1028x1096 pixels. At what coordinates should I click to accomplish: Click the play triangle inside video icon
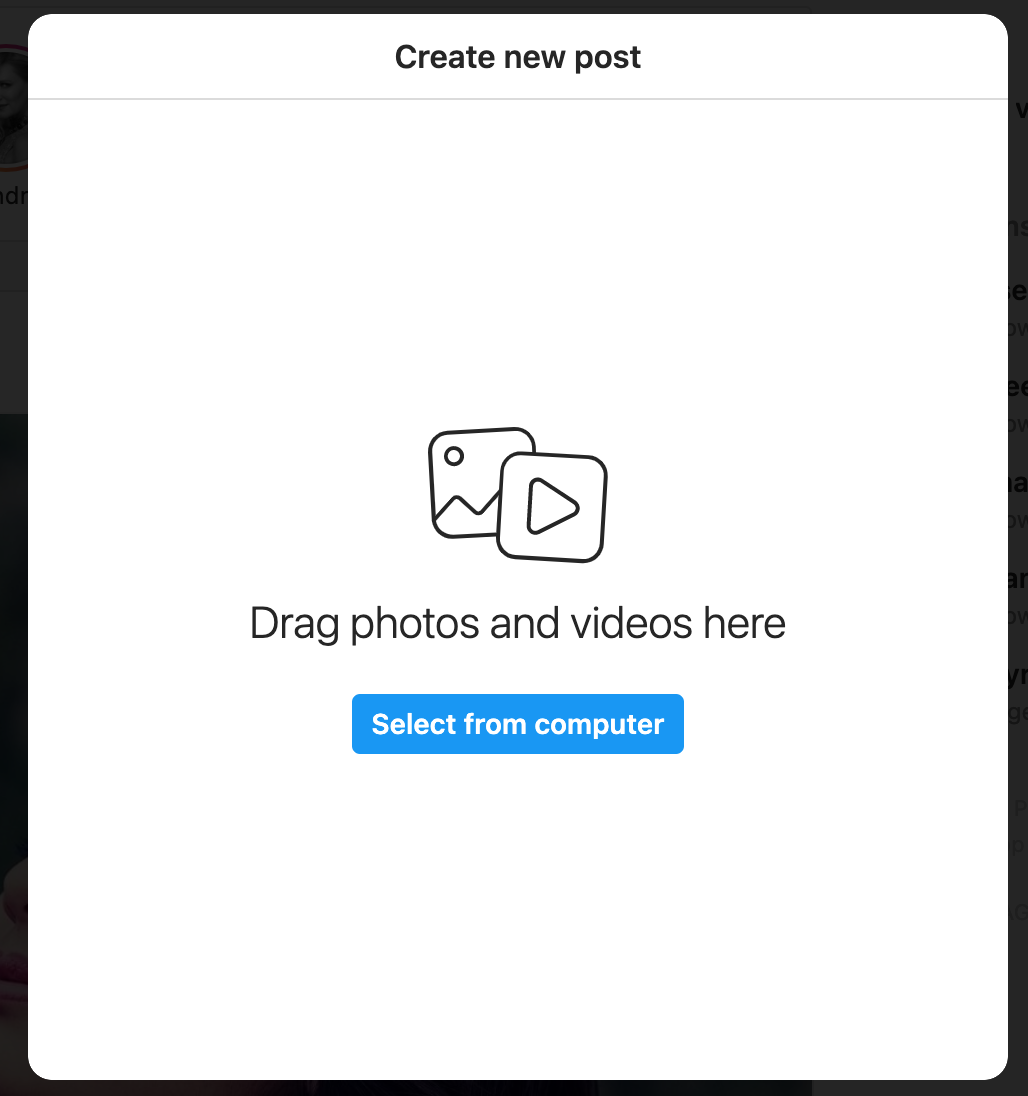click(x=552, y=506)
